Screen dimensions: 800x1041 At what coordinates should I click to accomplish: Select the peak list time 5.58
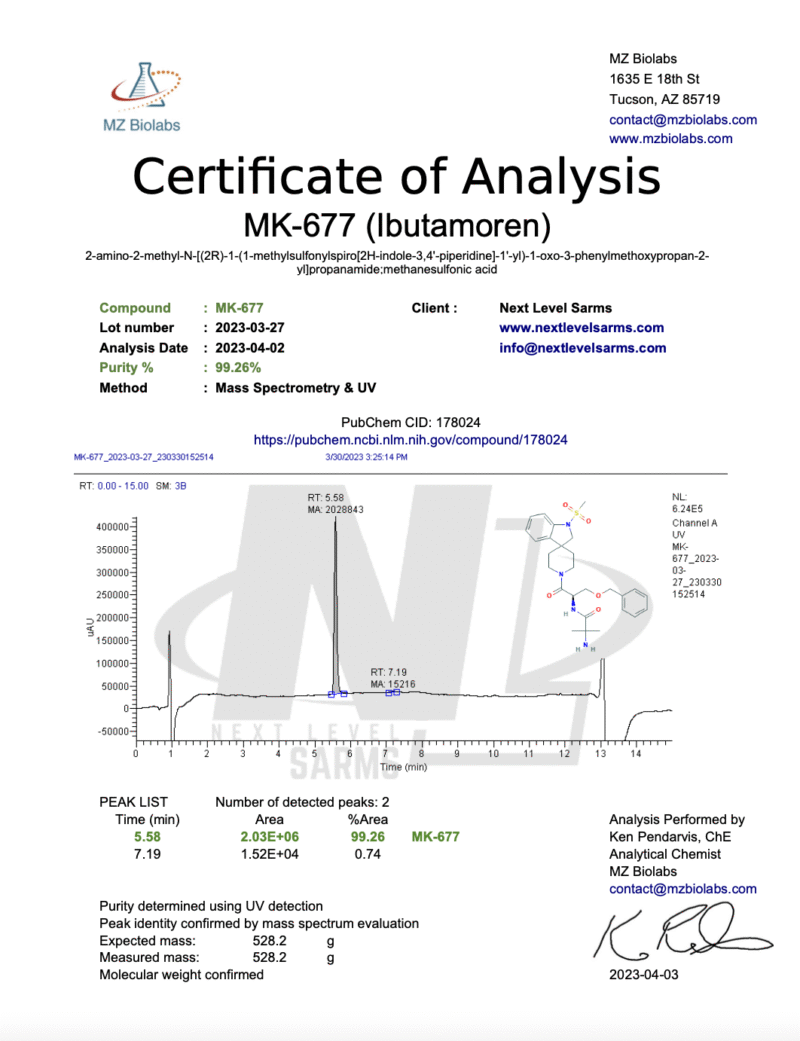147,837
